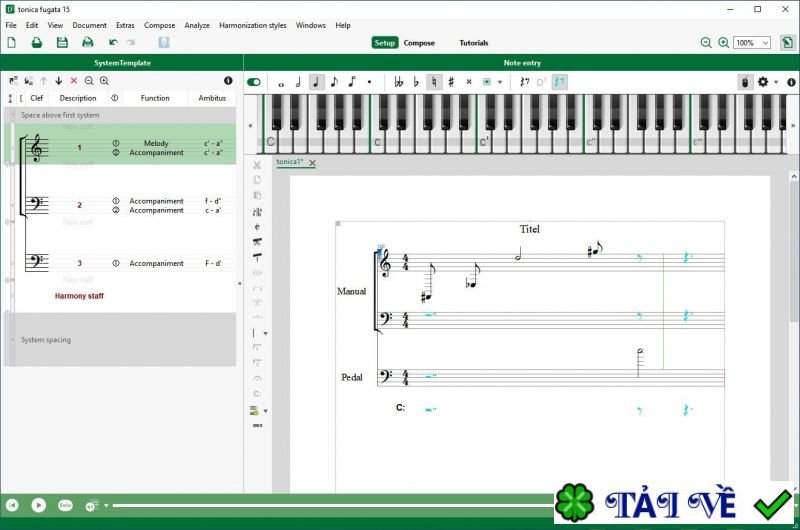Click the Function column header

(155, 98)
